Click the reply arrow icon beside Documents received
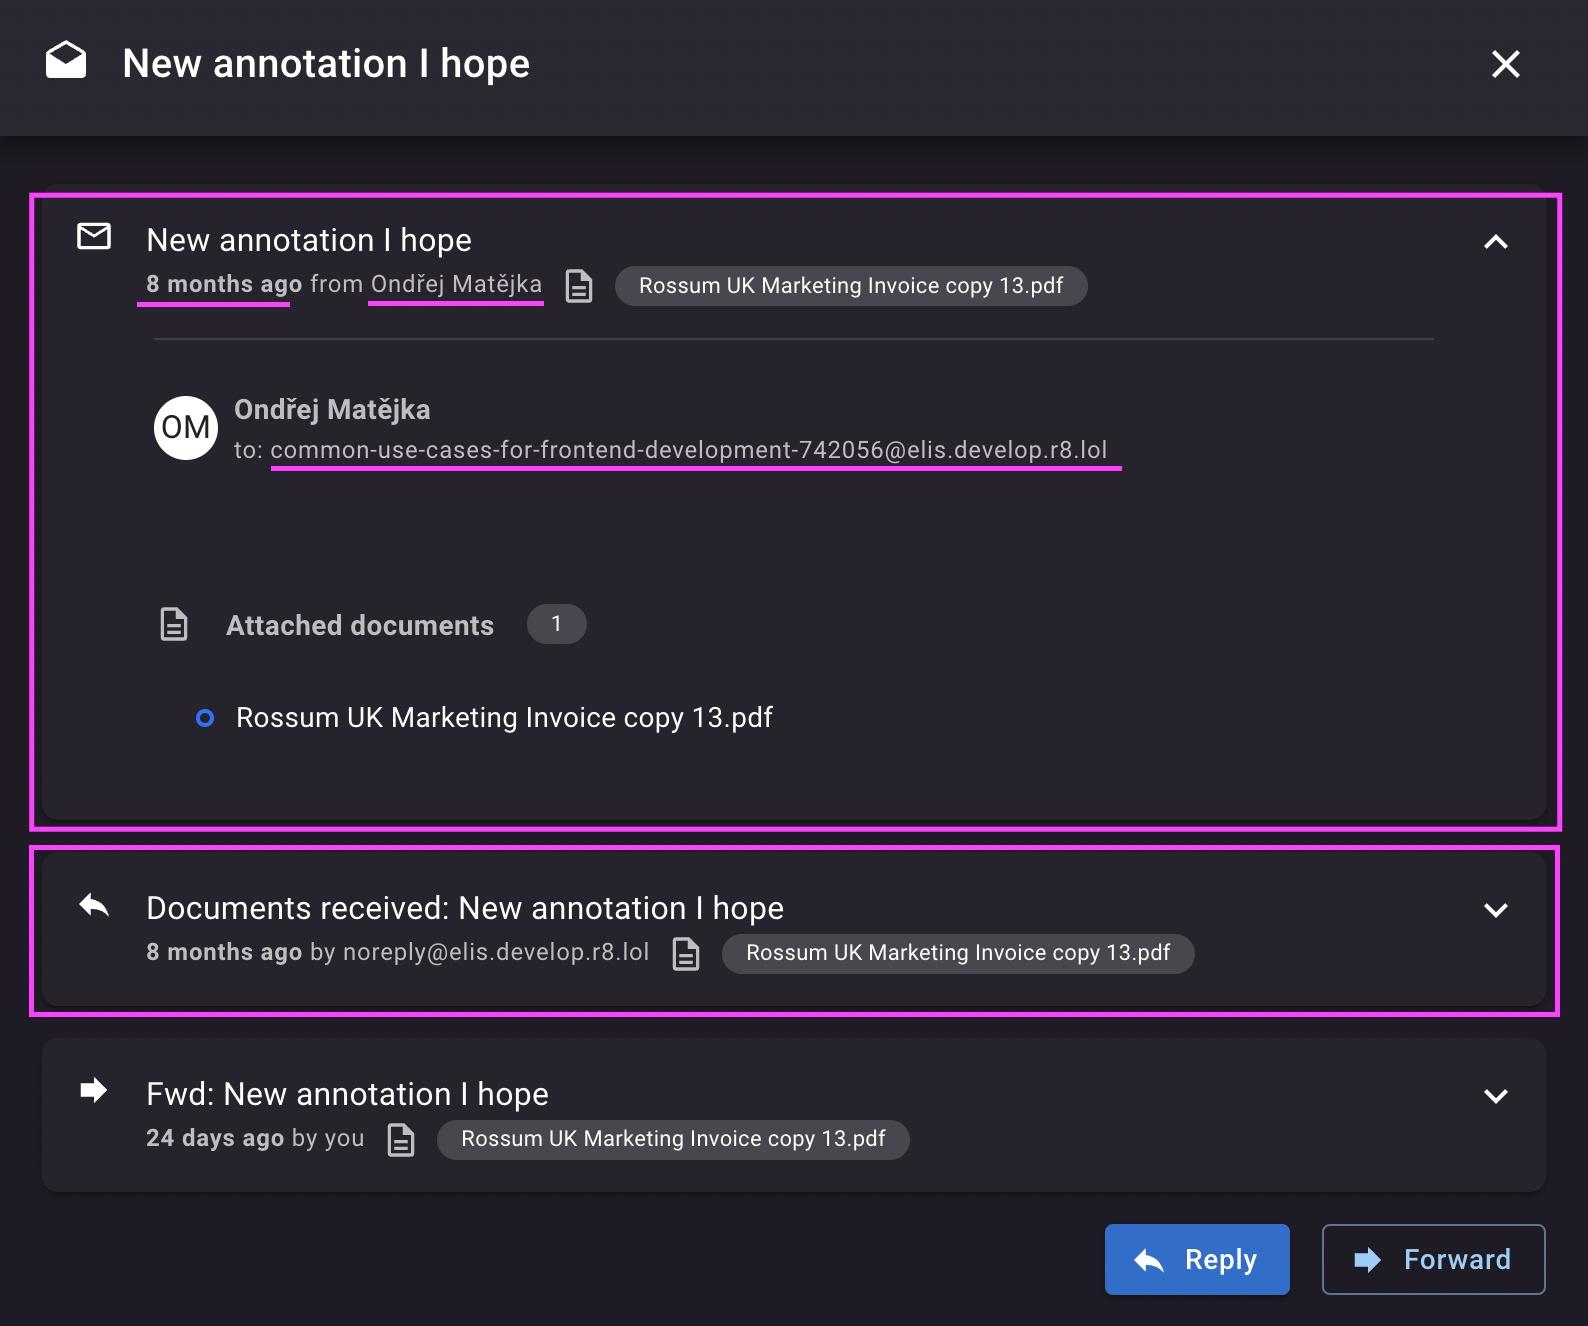 pyautogui.click(x=94, y=905)
